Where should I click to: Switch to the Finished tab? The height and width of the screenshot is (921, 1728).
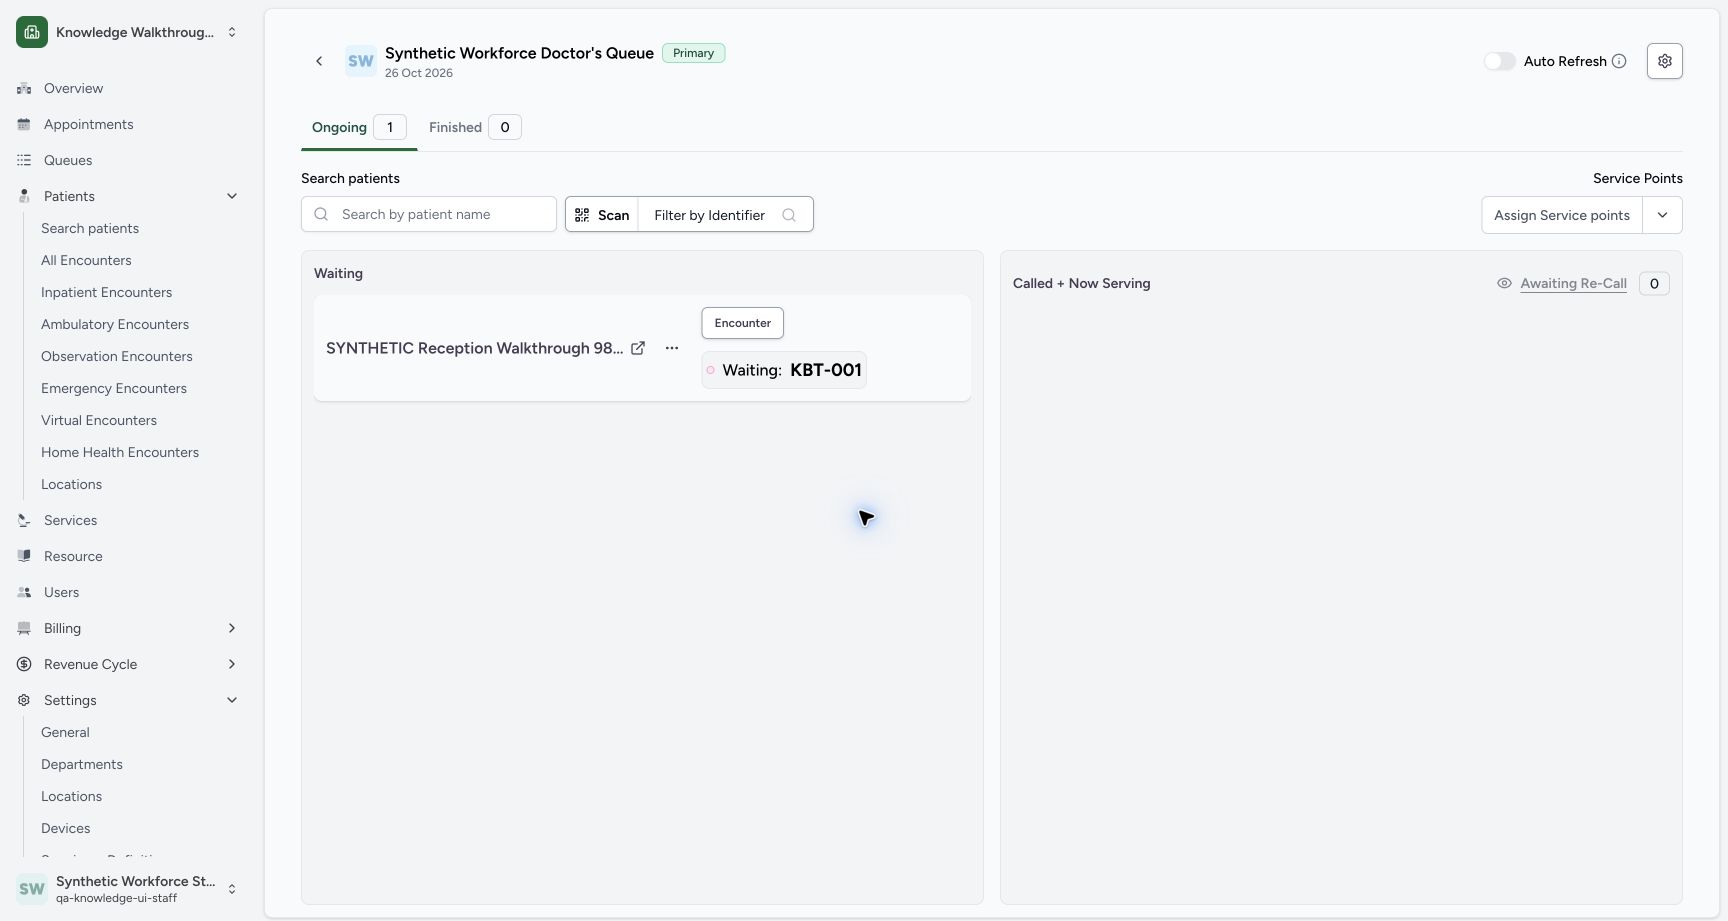tap(475, 127)
